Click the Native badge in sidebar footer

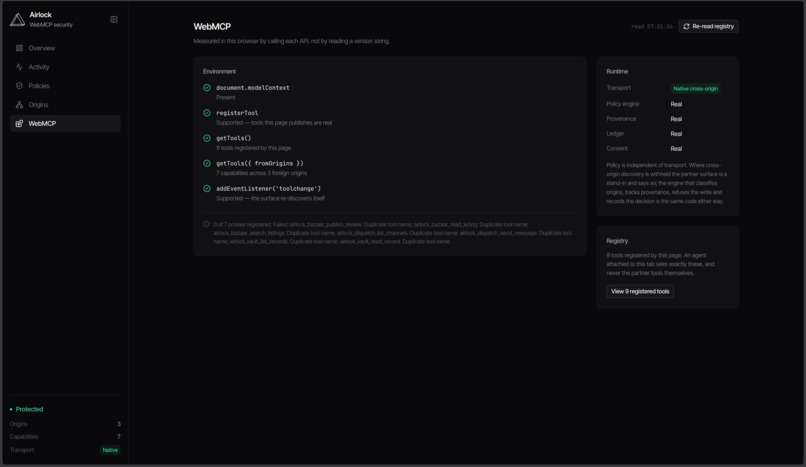110,450
